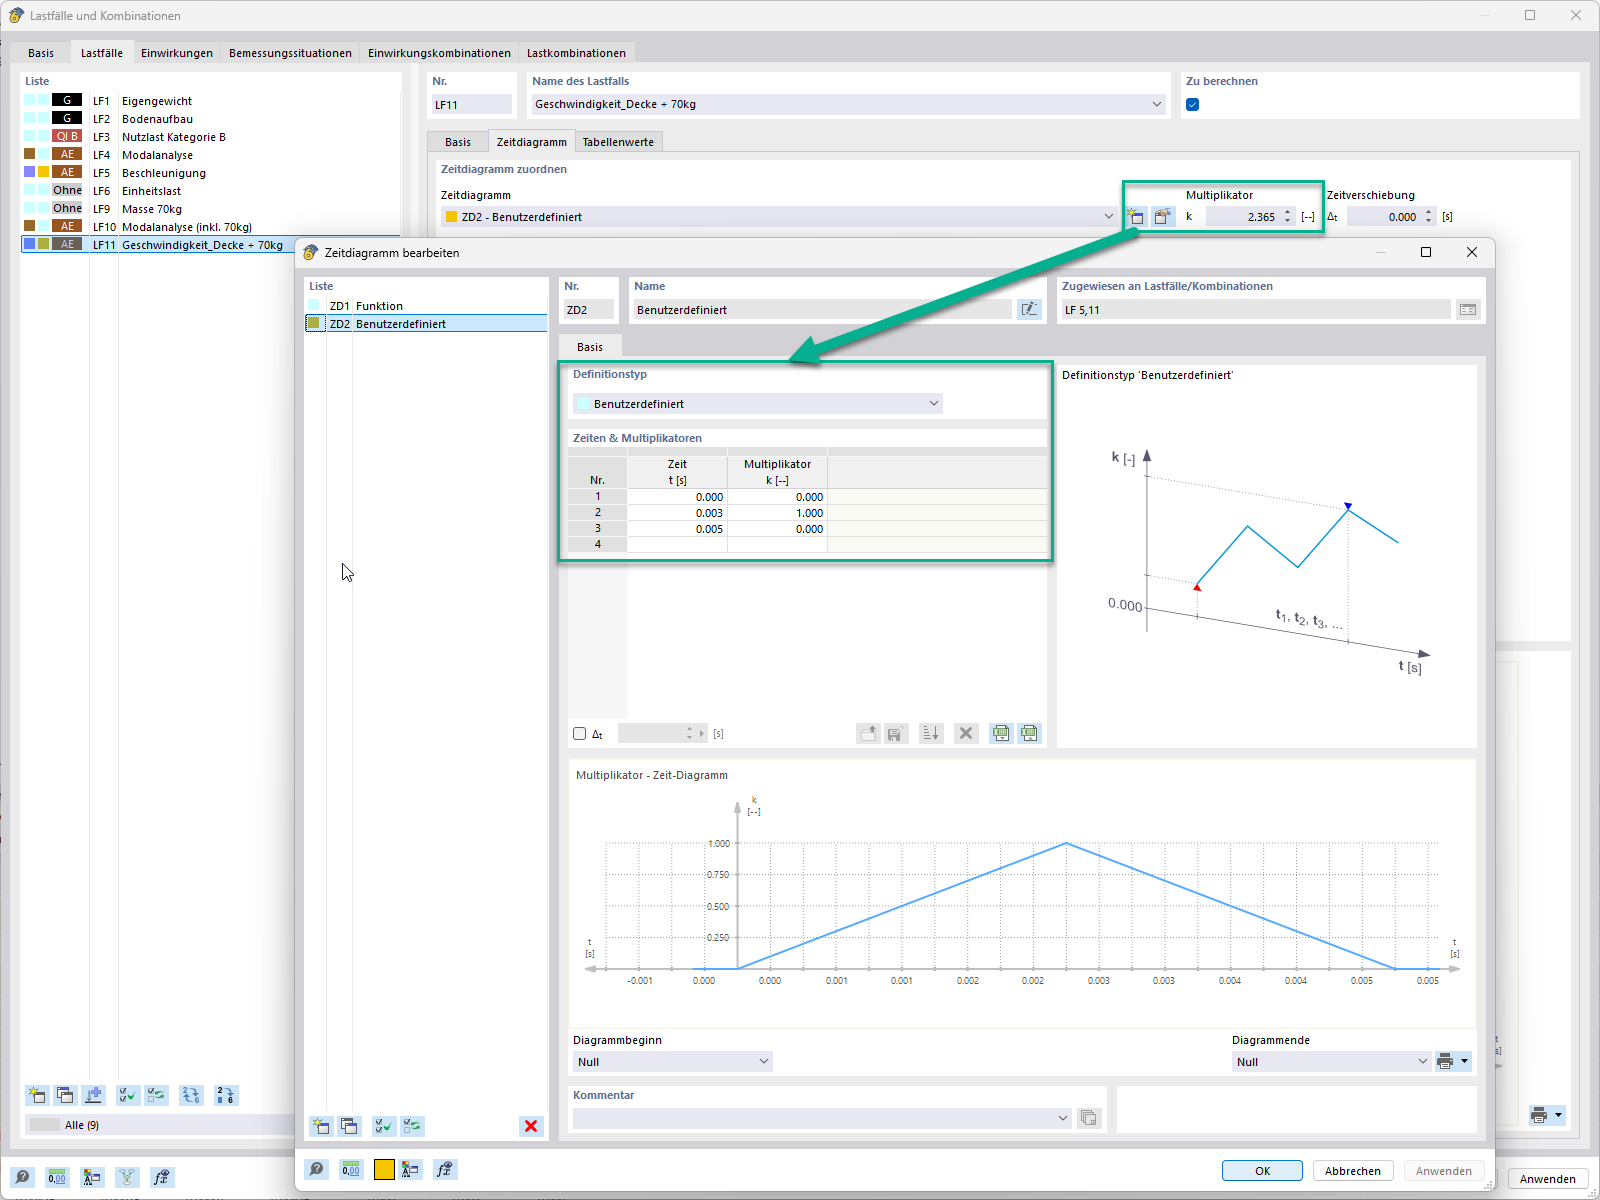This screenshot has width=1600, height=1200.
Task: Open the Definitionstyp Benutzerdefiniert dropdown
Action: point(758,404)
